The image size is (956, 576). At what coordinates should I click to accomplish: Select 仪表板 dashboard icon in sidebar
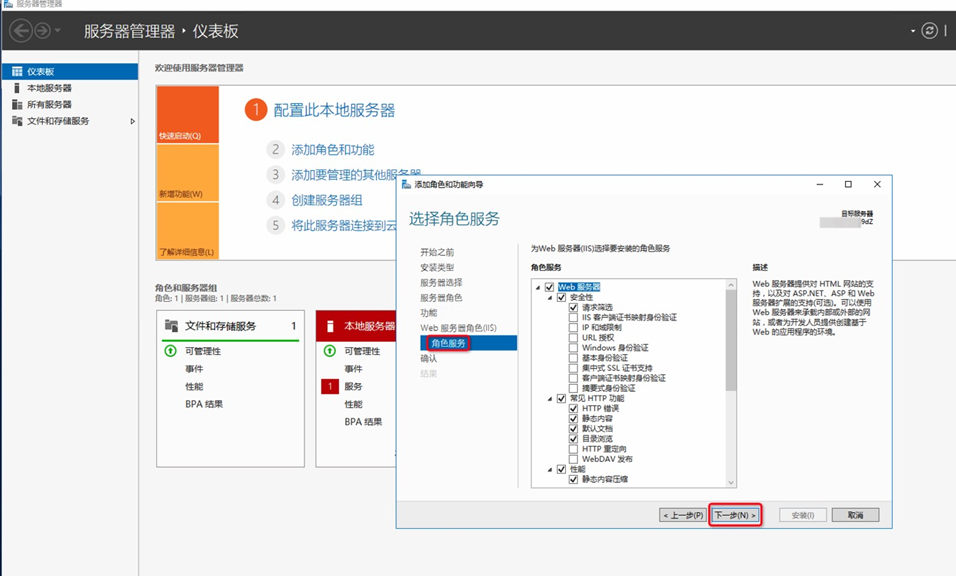click(17, 72)
